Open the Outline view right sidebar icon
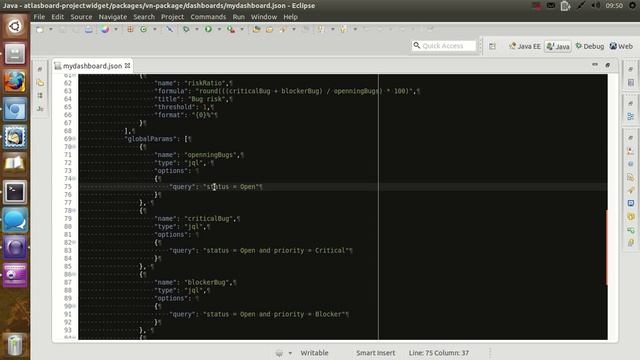Image resolution: width=640 pixels, height=360 pixels. pos(631,117)
